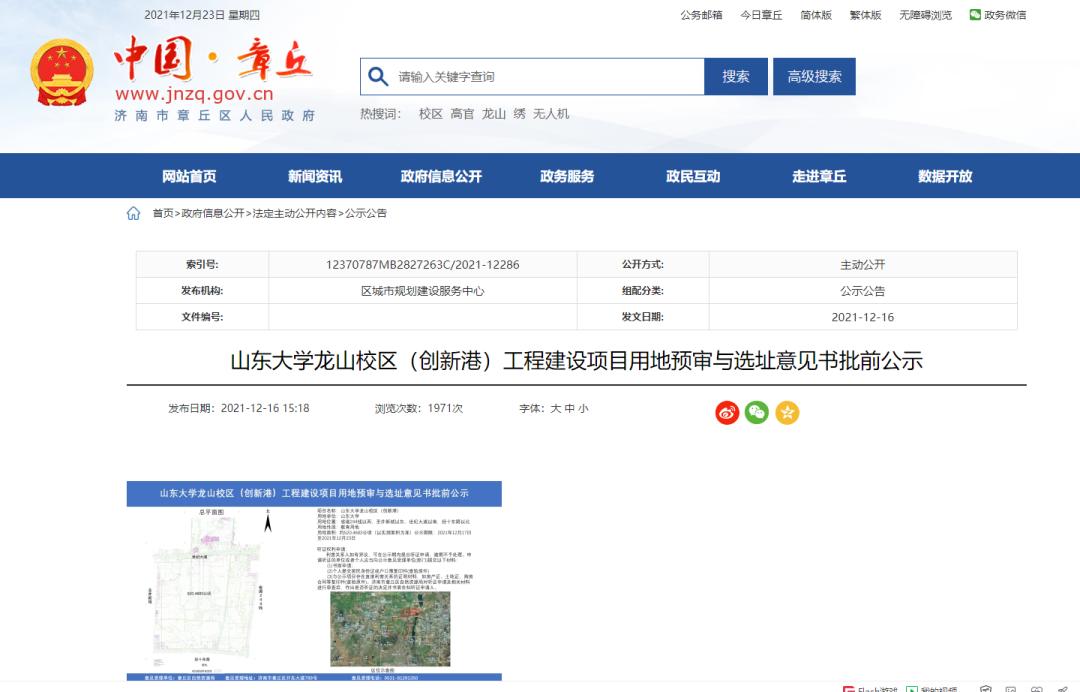1080x692 pixels.
Task: Click the search magnifier icon
Action: point(377,76)
